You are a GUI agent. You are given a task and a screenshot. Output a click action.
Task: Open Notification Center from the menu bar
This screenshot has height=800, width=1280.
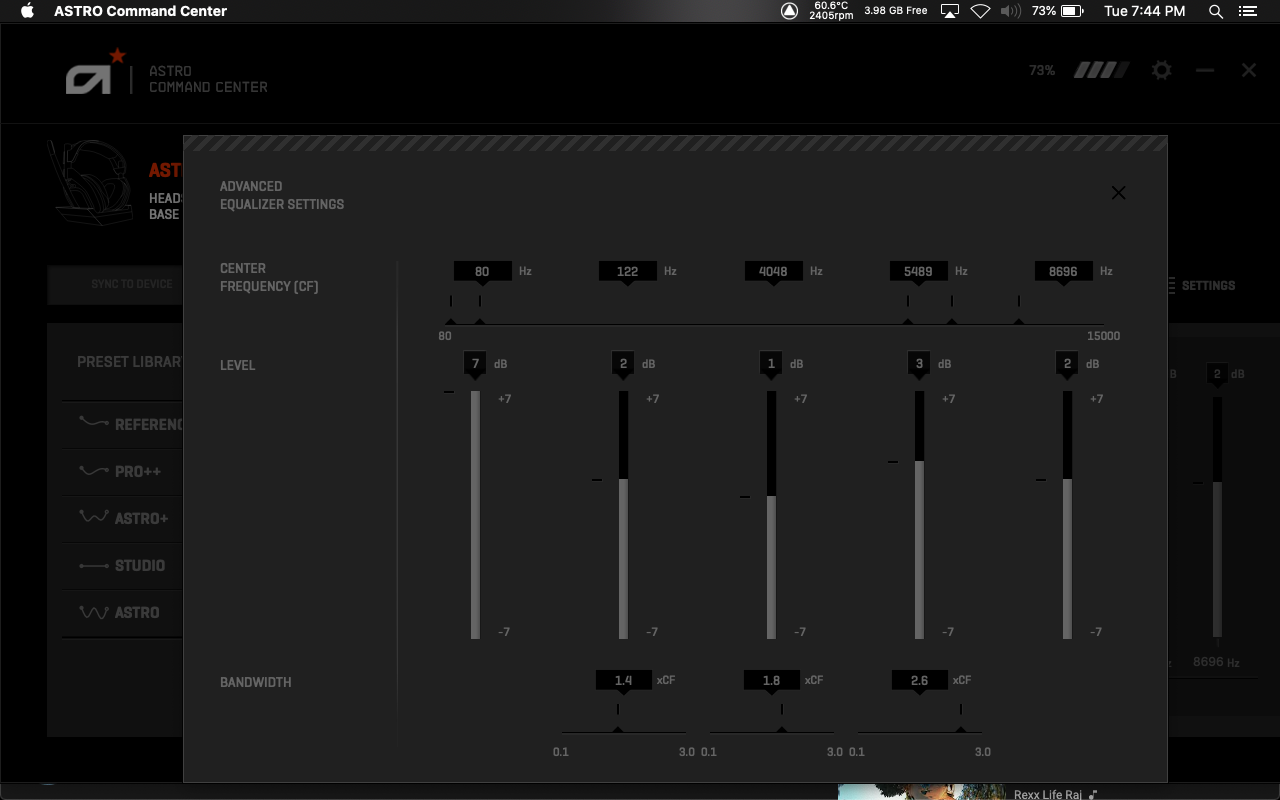1247,11
